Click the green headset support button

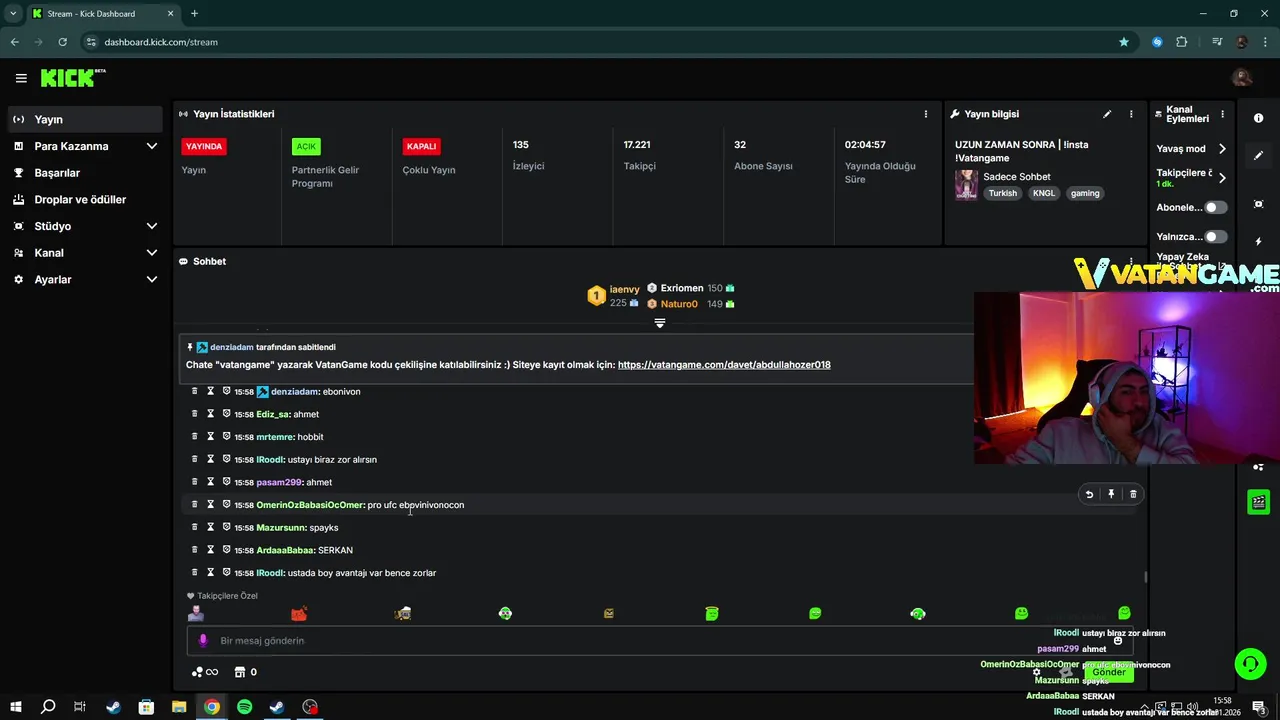click(x=1249, y=663)
